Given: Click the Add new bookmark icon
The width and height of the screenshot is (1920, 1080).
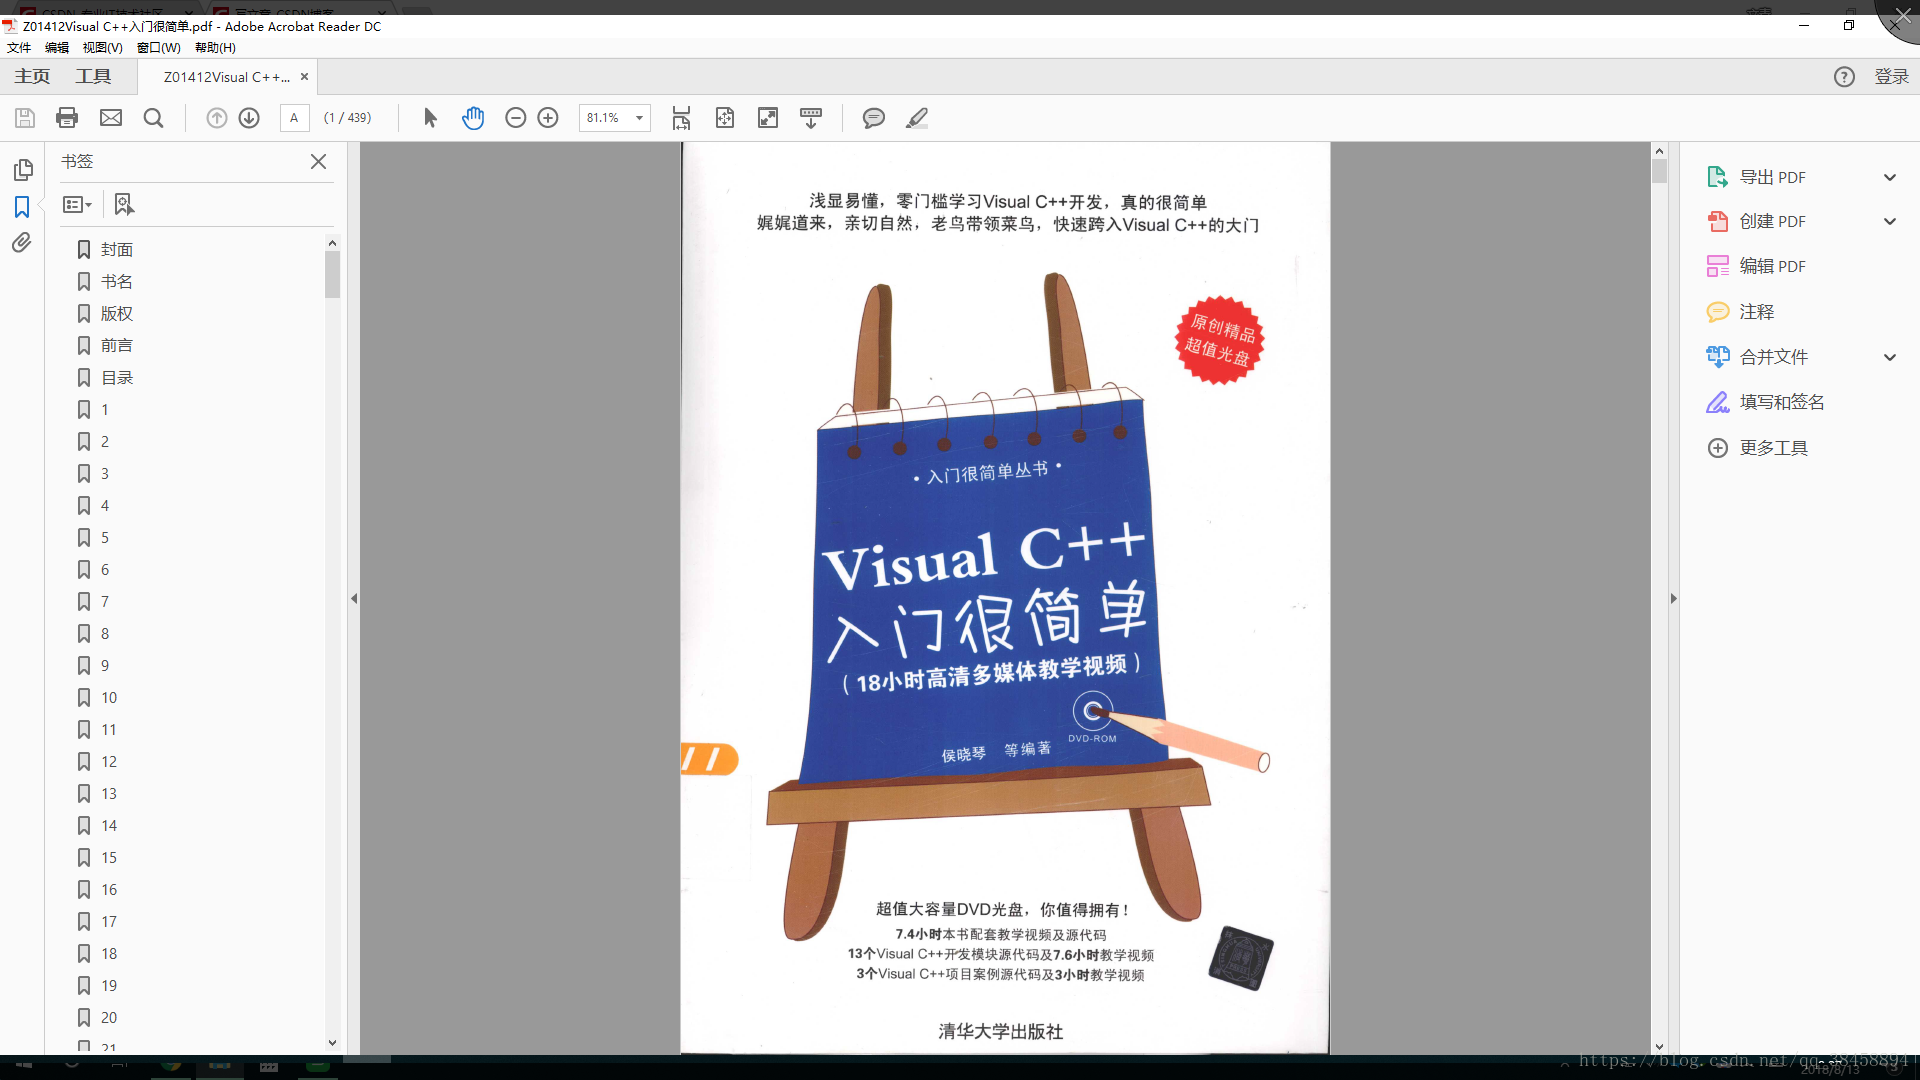Looking at the screenshot, I should click(124, 204).
